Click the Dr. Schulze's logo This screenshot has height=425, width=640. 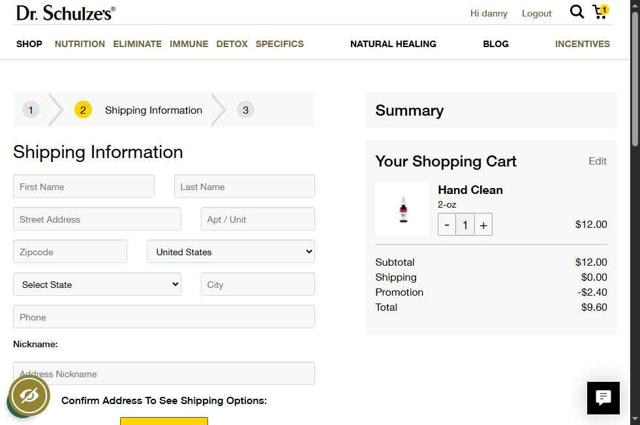click(66, 13)
